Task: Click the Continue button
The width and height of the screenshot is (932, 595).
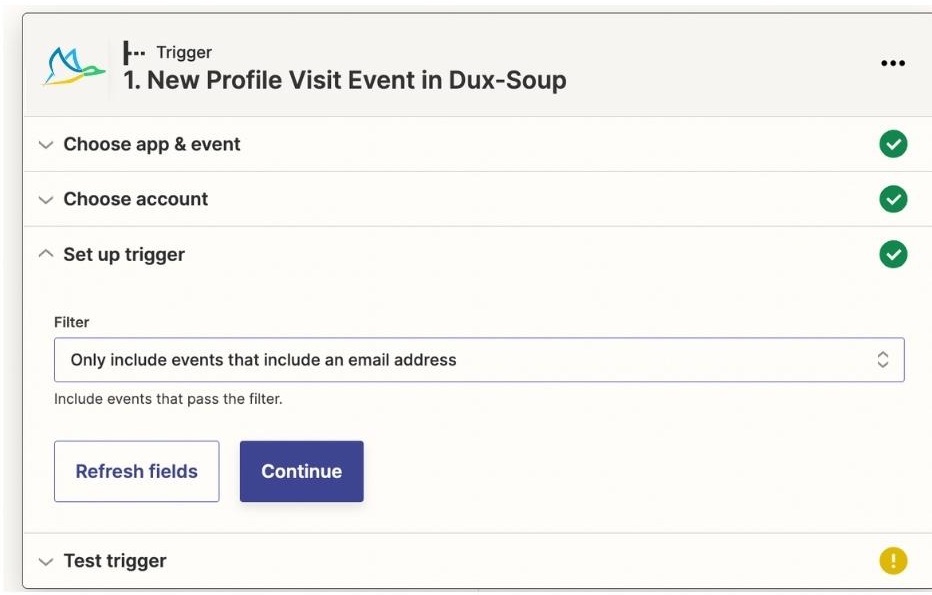Action: pos(301,471)
